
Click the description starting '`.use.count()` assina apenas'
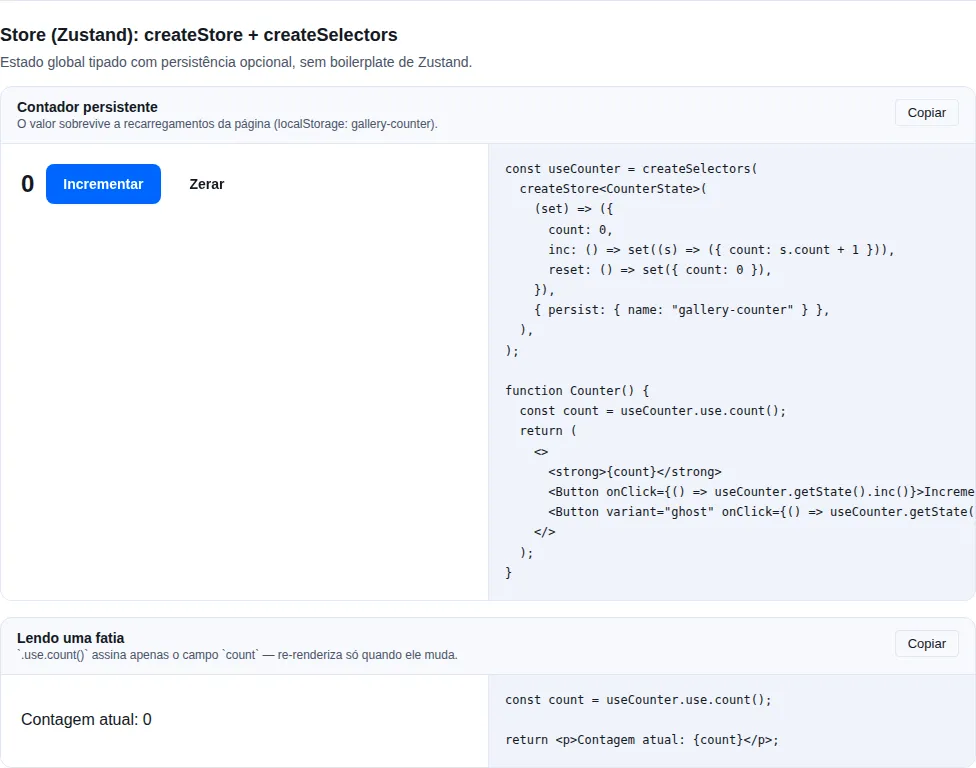pyautogui.click(x=237, y=655)
